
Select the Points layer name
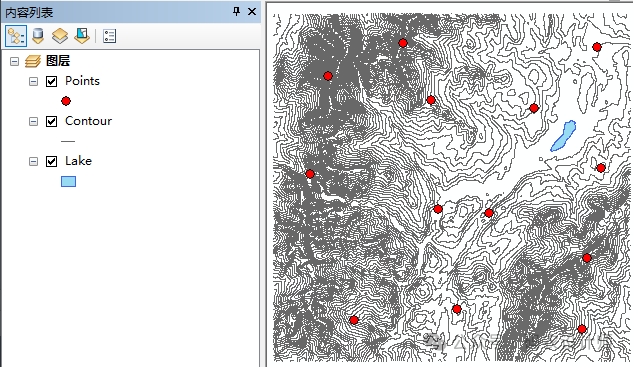82,81
